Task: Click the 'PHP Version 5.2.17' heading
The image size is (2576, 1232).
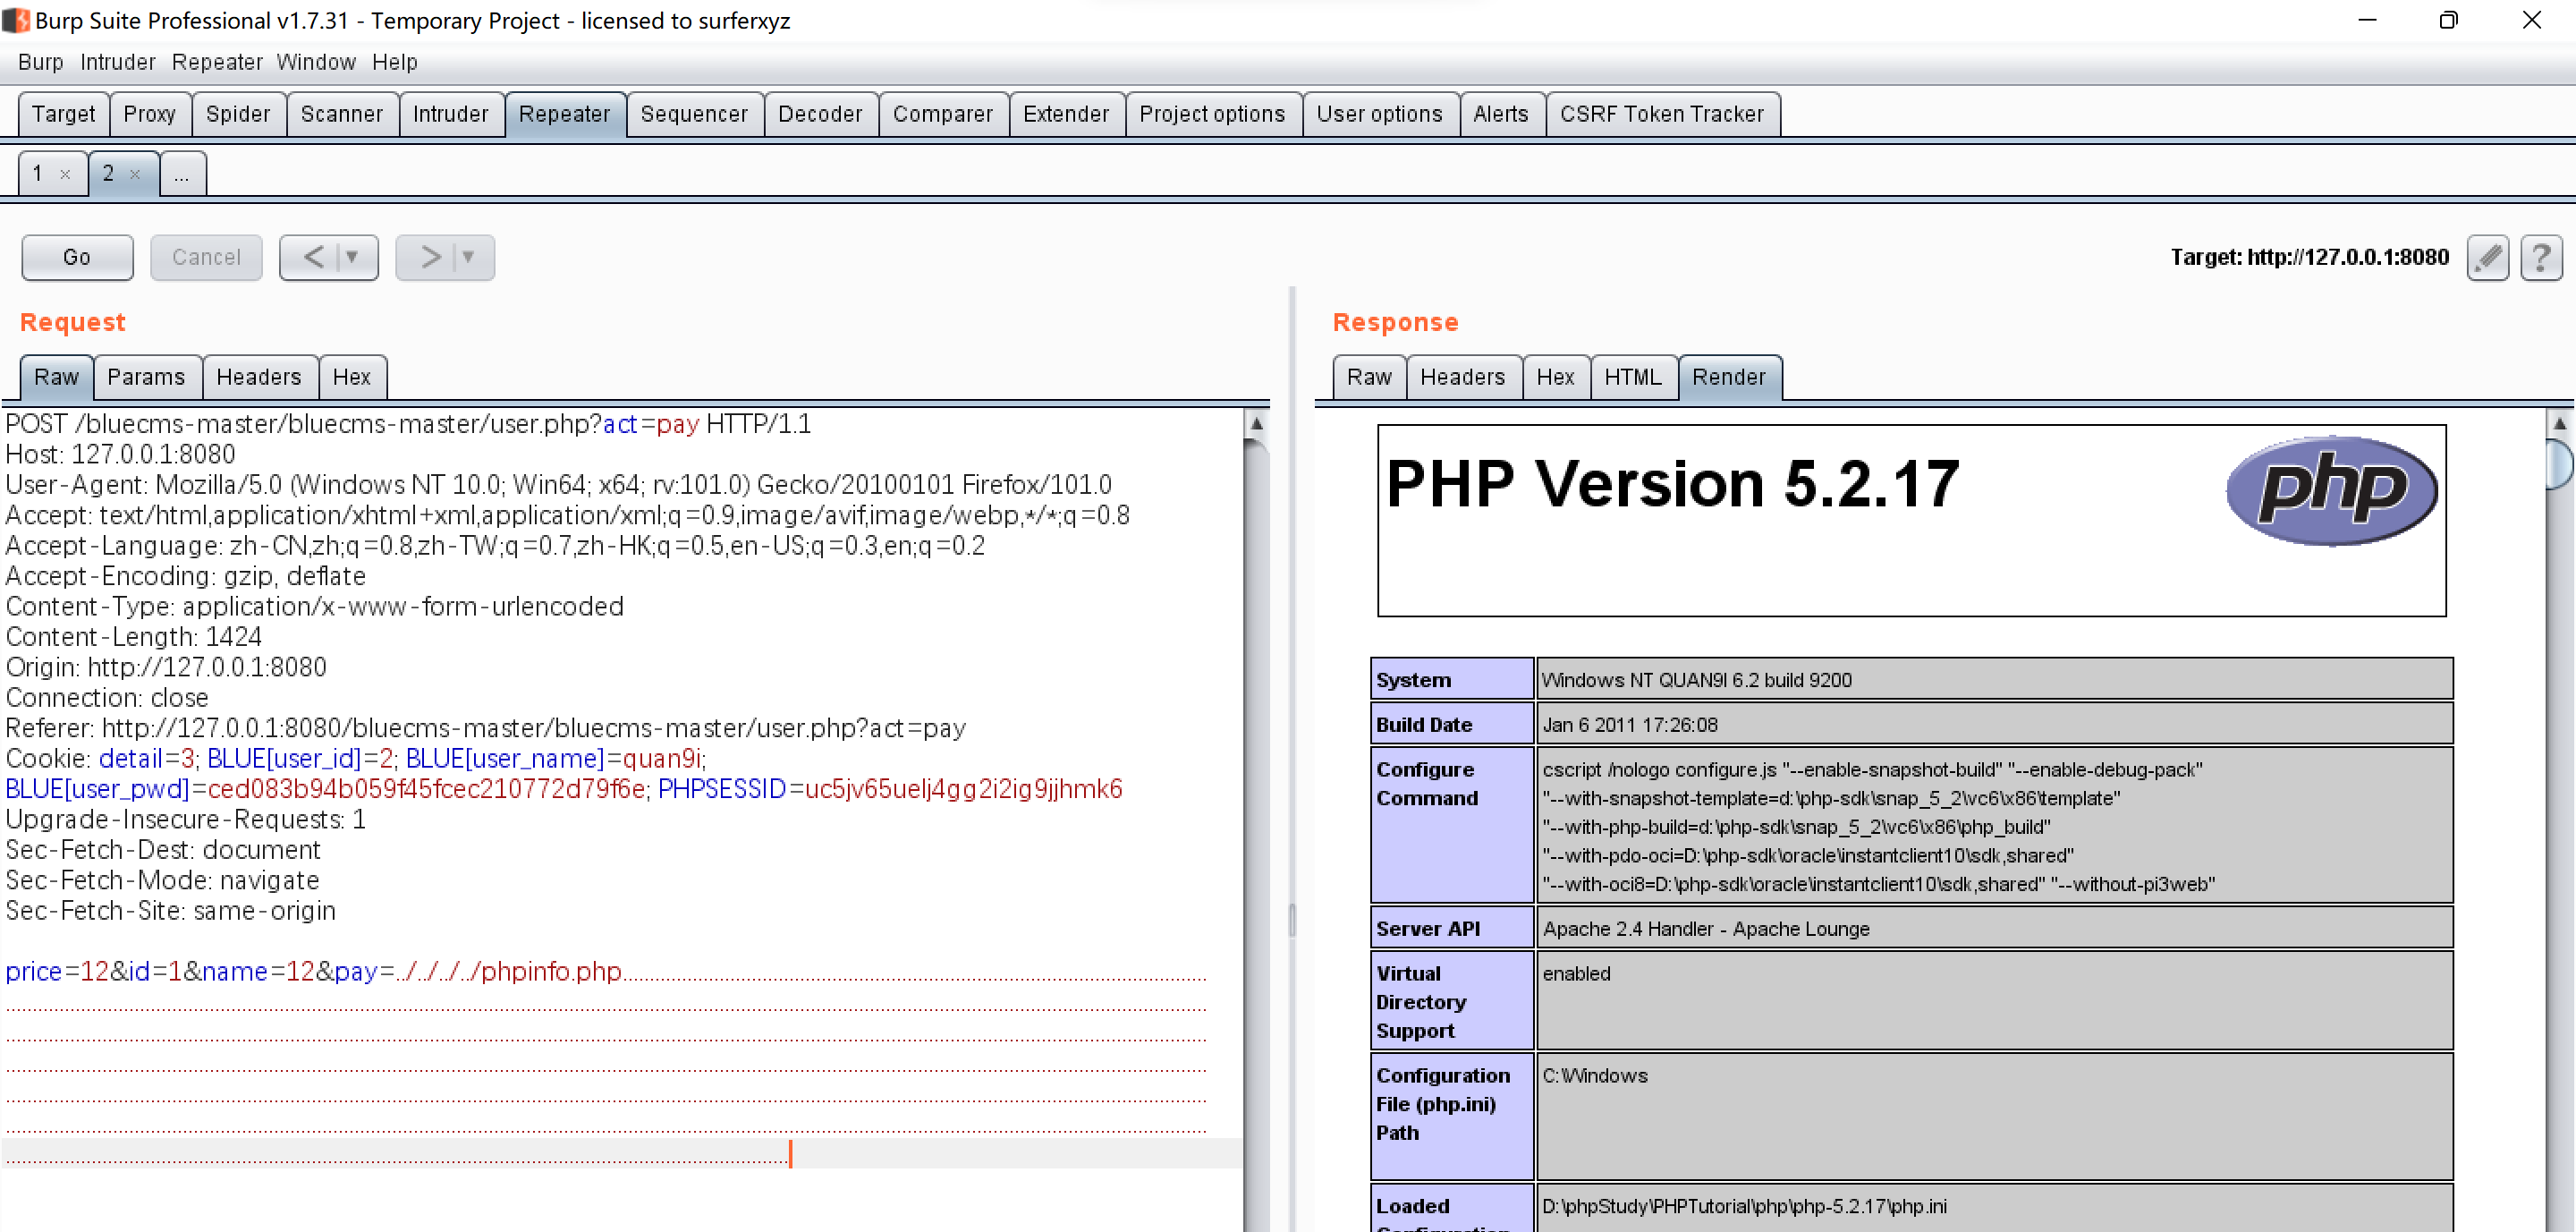Action: click(1672, 484)
